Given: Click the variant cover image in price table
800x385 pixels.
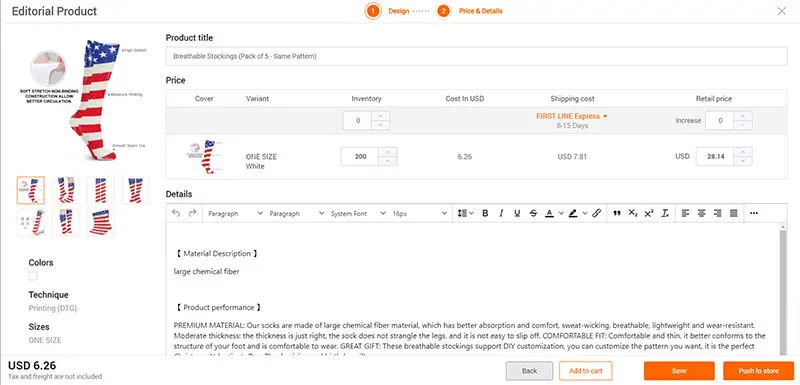Looking at the screenshot, I should (x=204, y=157).
